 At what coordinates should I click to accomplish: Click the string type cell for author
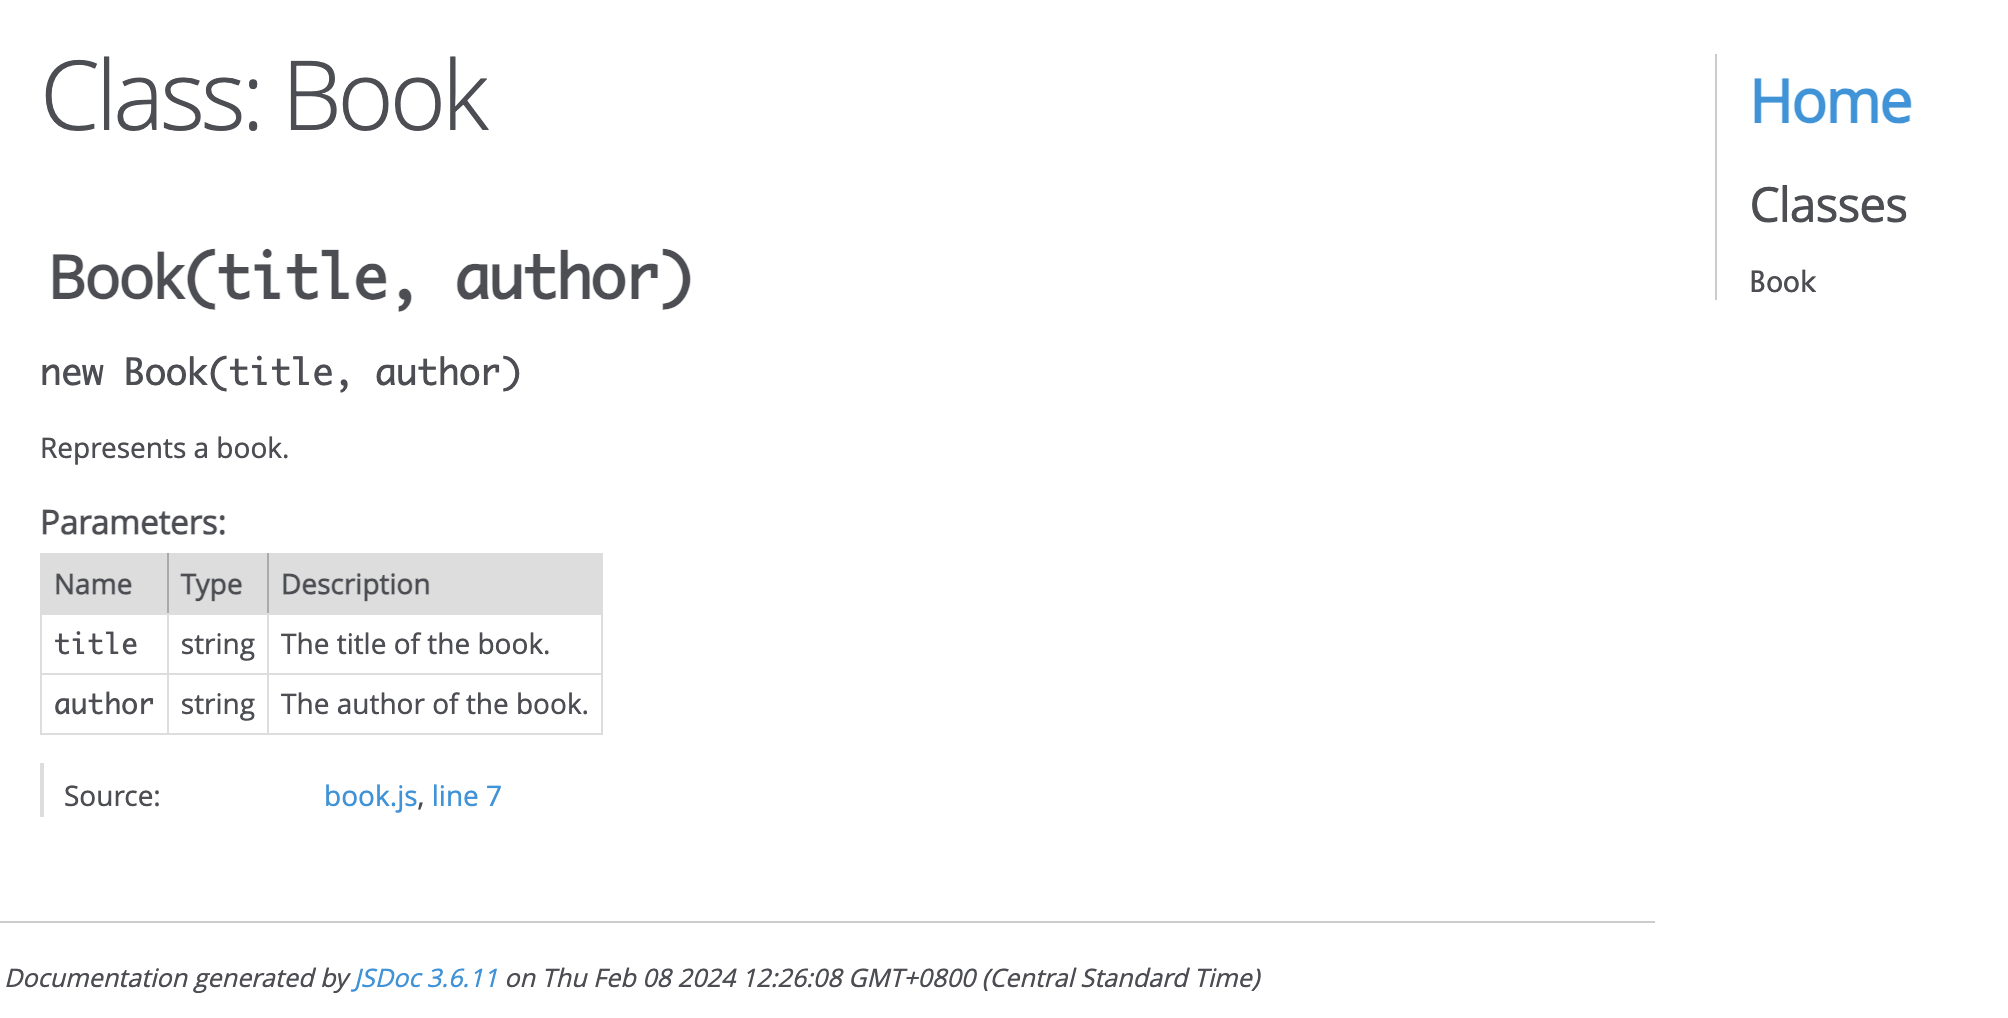[217, 704]
